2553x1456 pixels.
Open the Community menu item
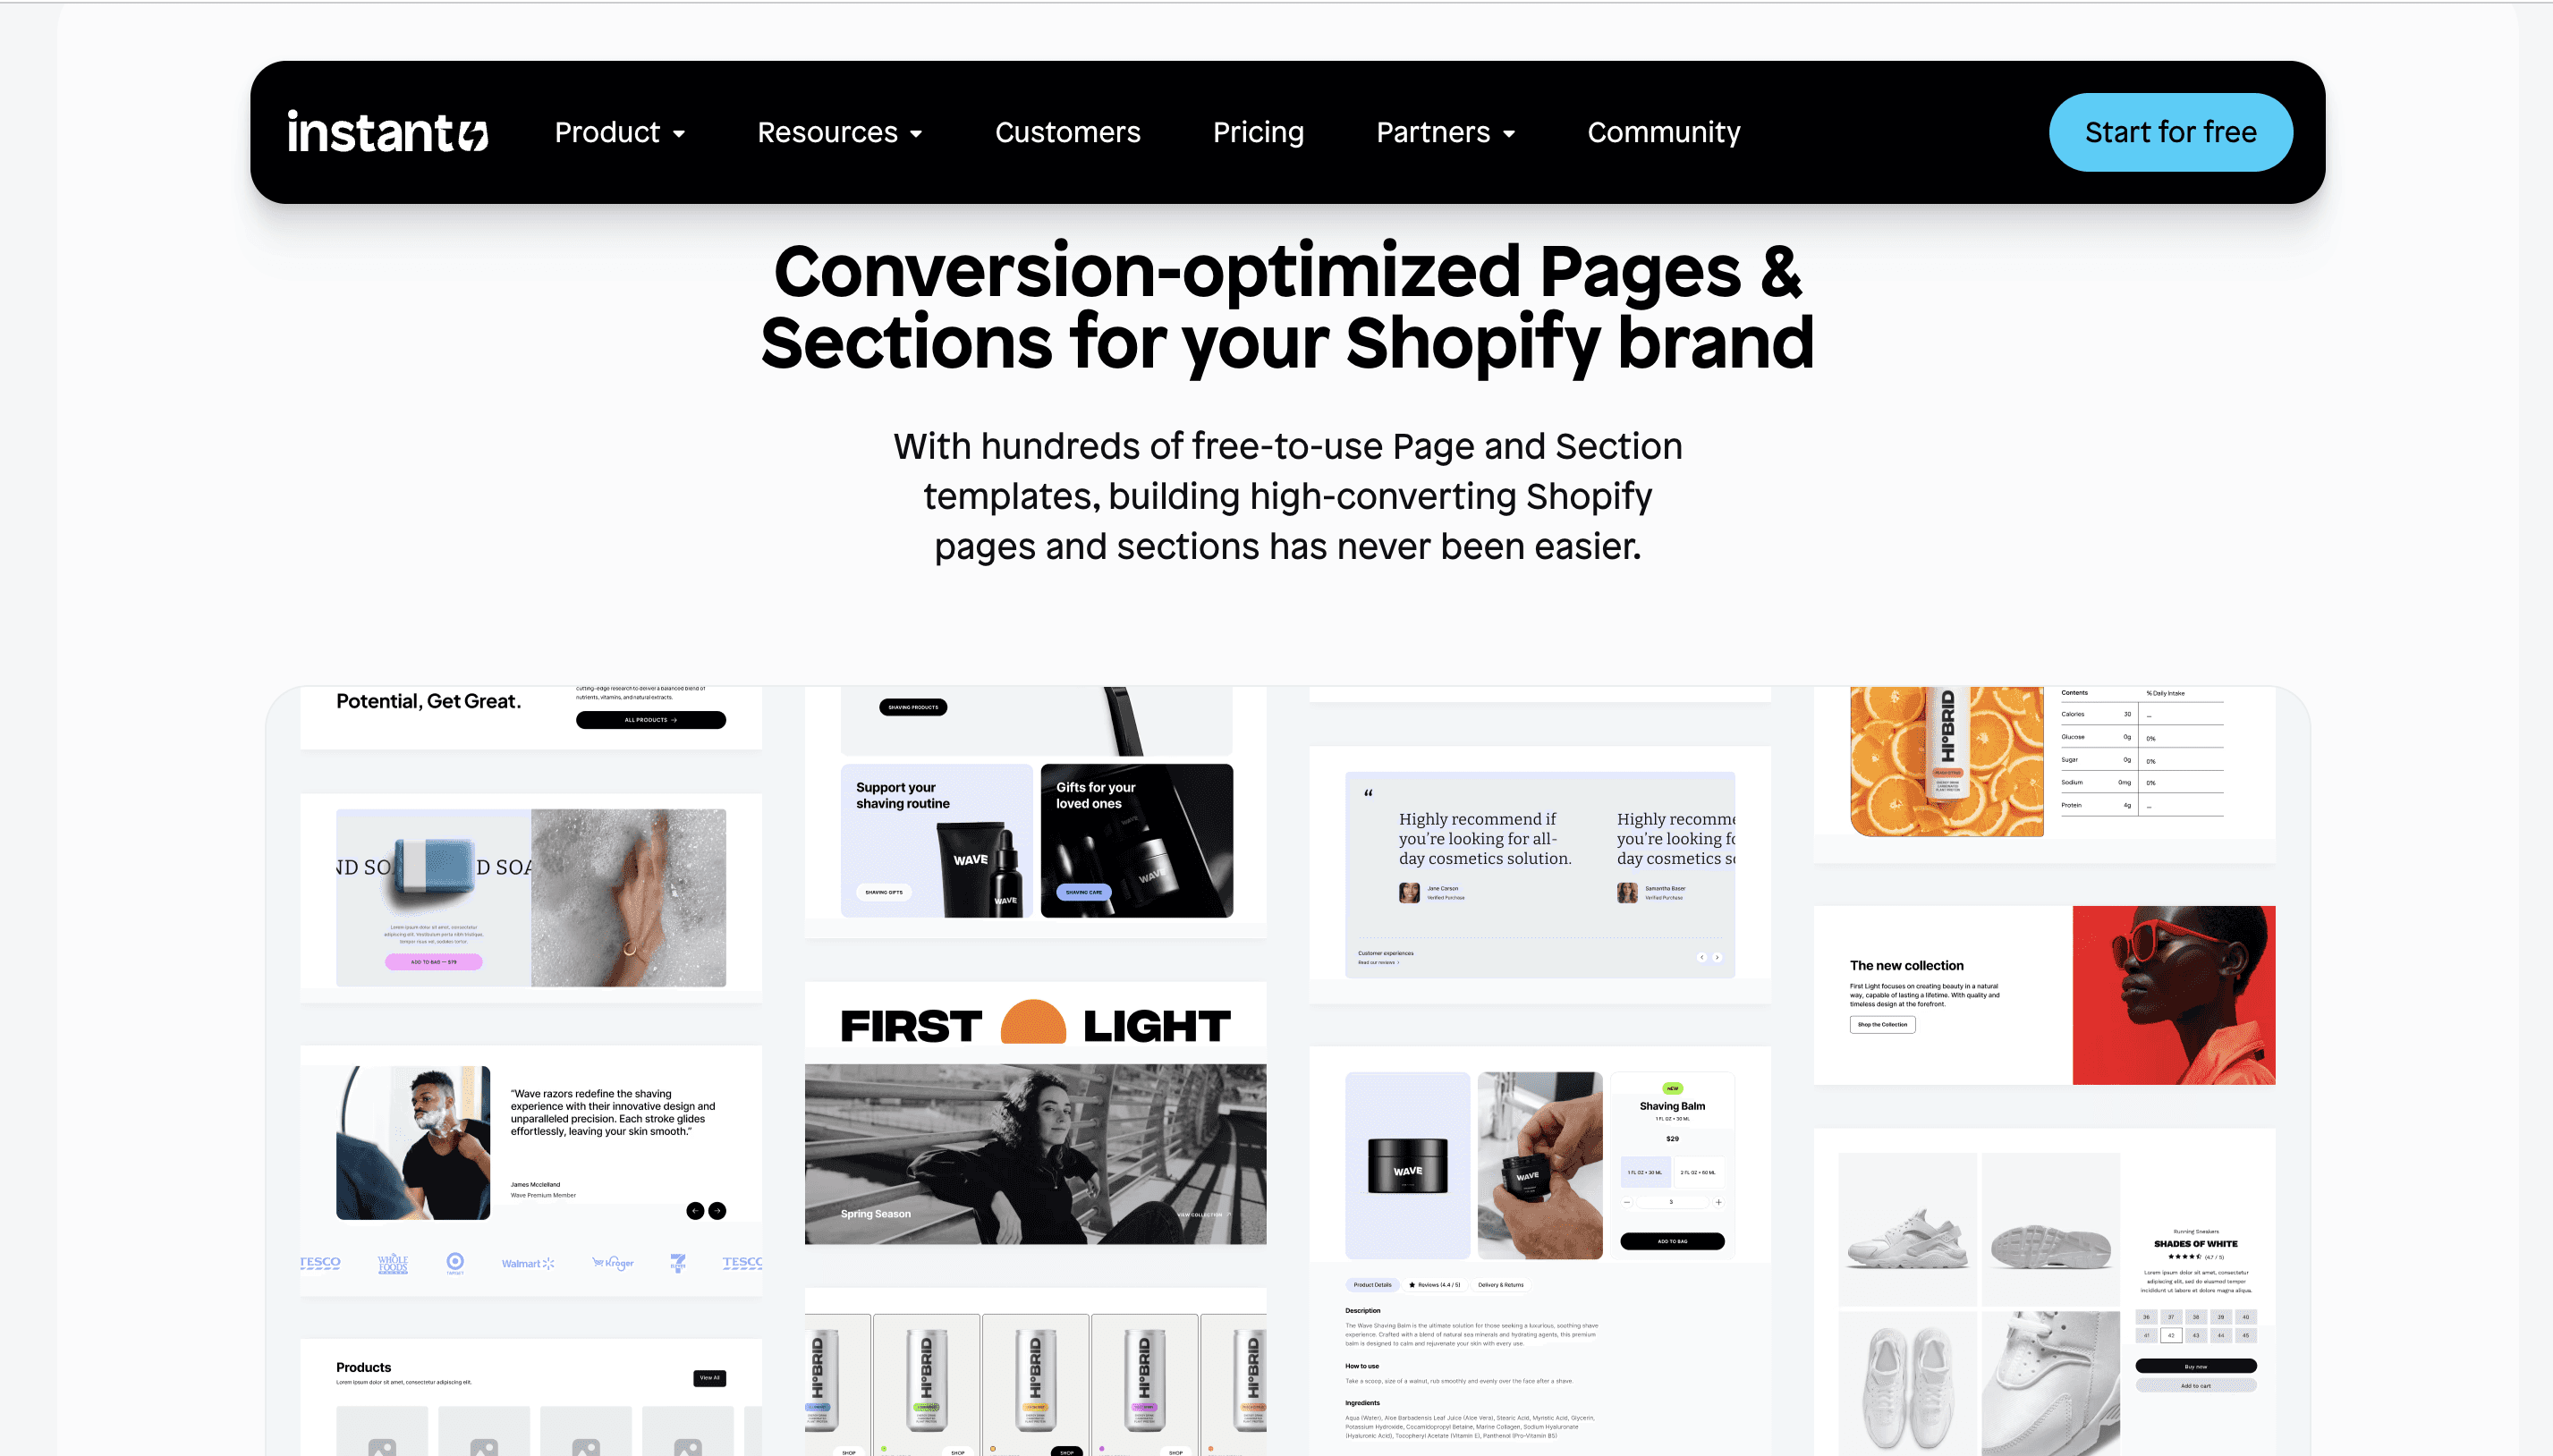1662,131
